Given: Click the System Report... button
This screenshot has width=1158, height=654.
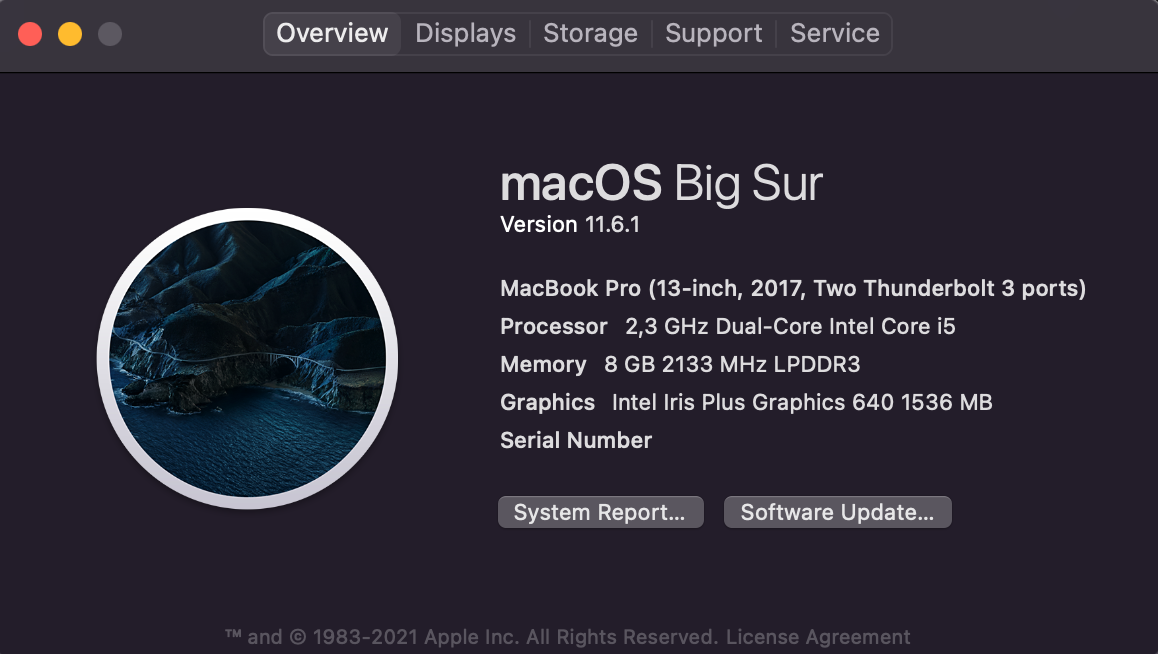Looking at the screenshot, I should point(600,512).
